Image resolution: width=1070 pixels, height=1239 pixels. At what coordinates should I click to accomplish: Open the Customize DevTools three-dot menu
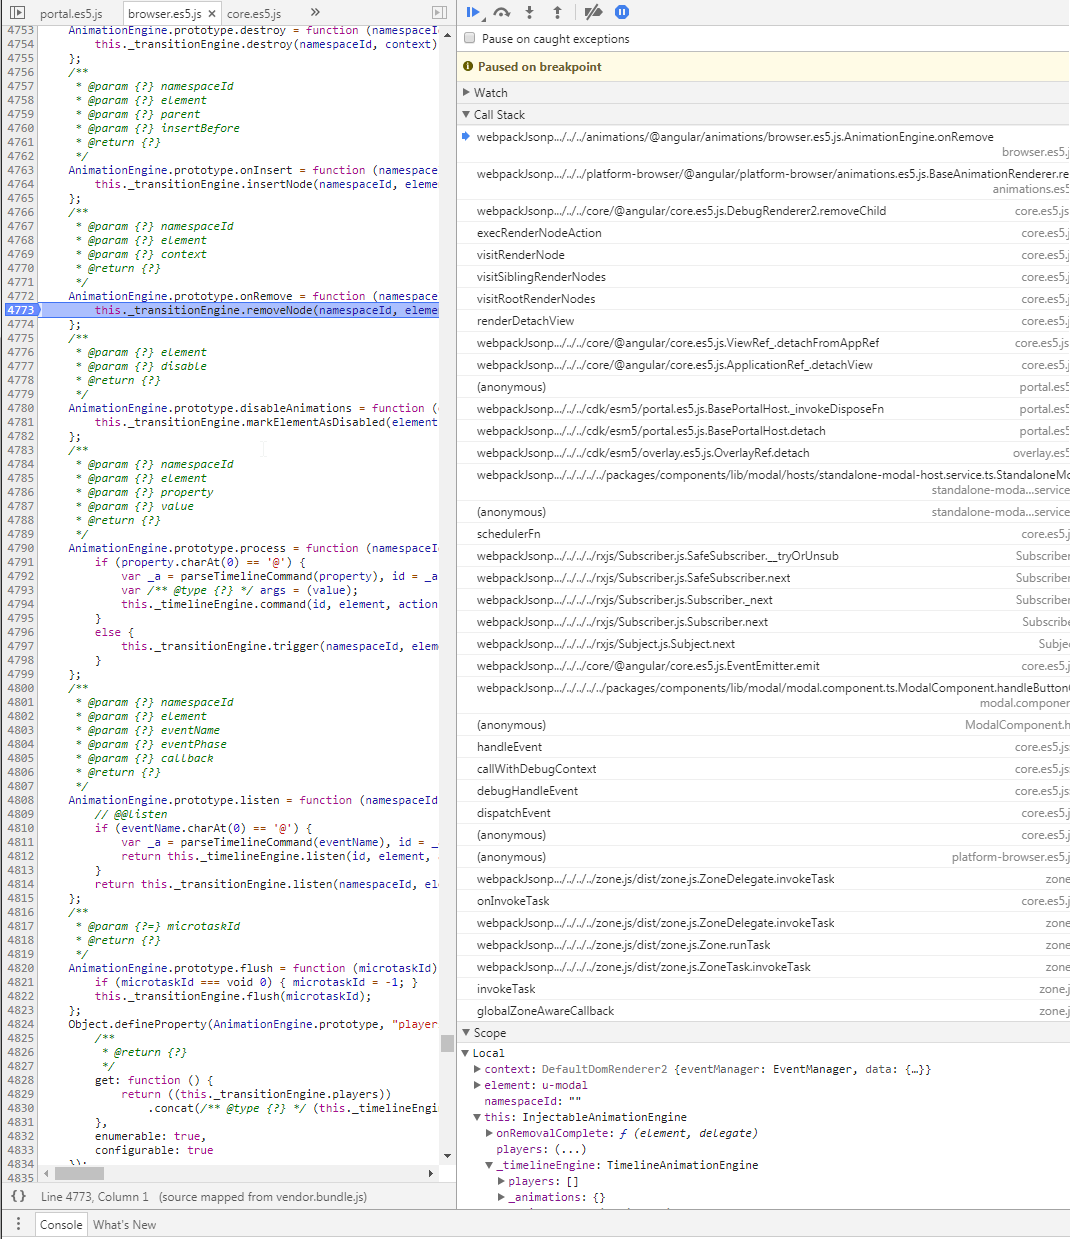coord(17,1224)
